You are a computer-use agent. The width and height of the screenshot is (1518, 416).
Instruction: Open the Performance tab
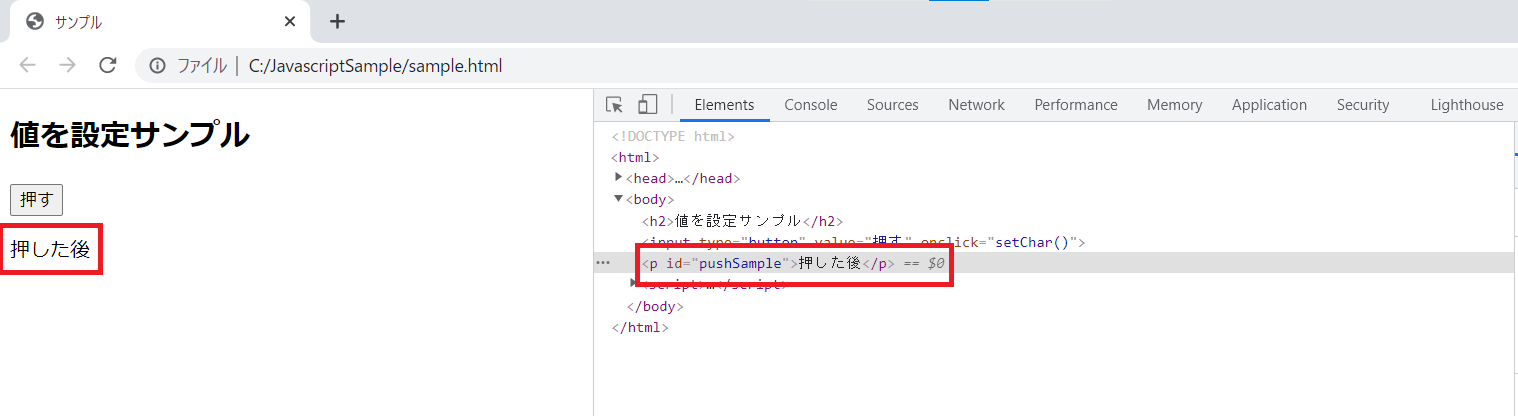1076,105
